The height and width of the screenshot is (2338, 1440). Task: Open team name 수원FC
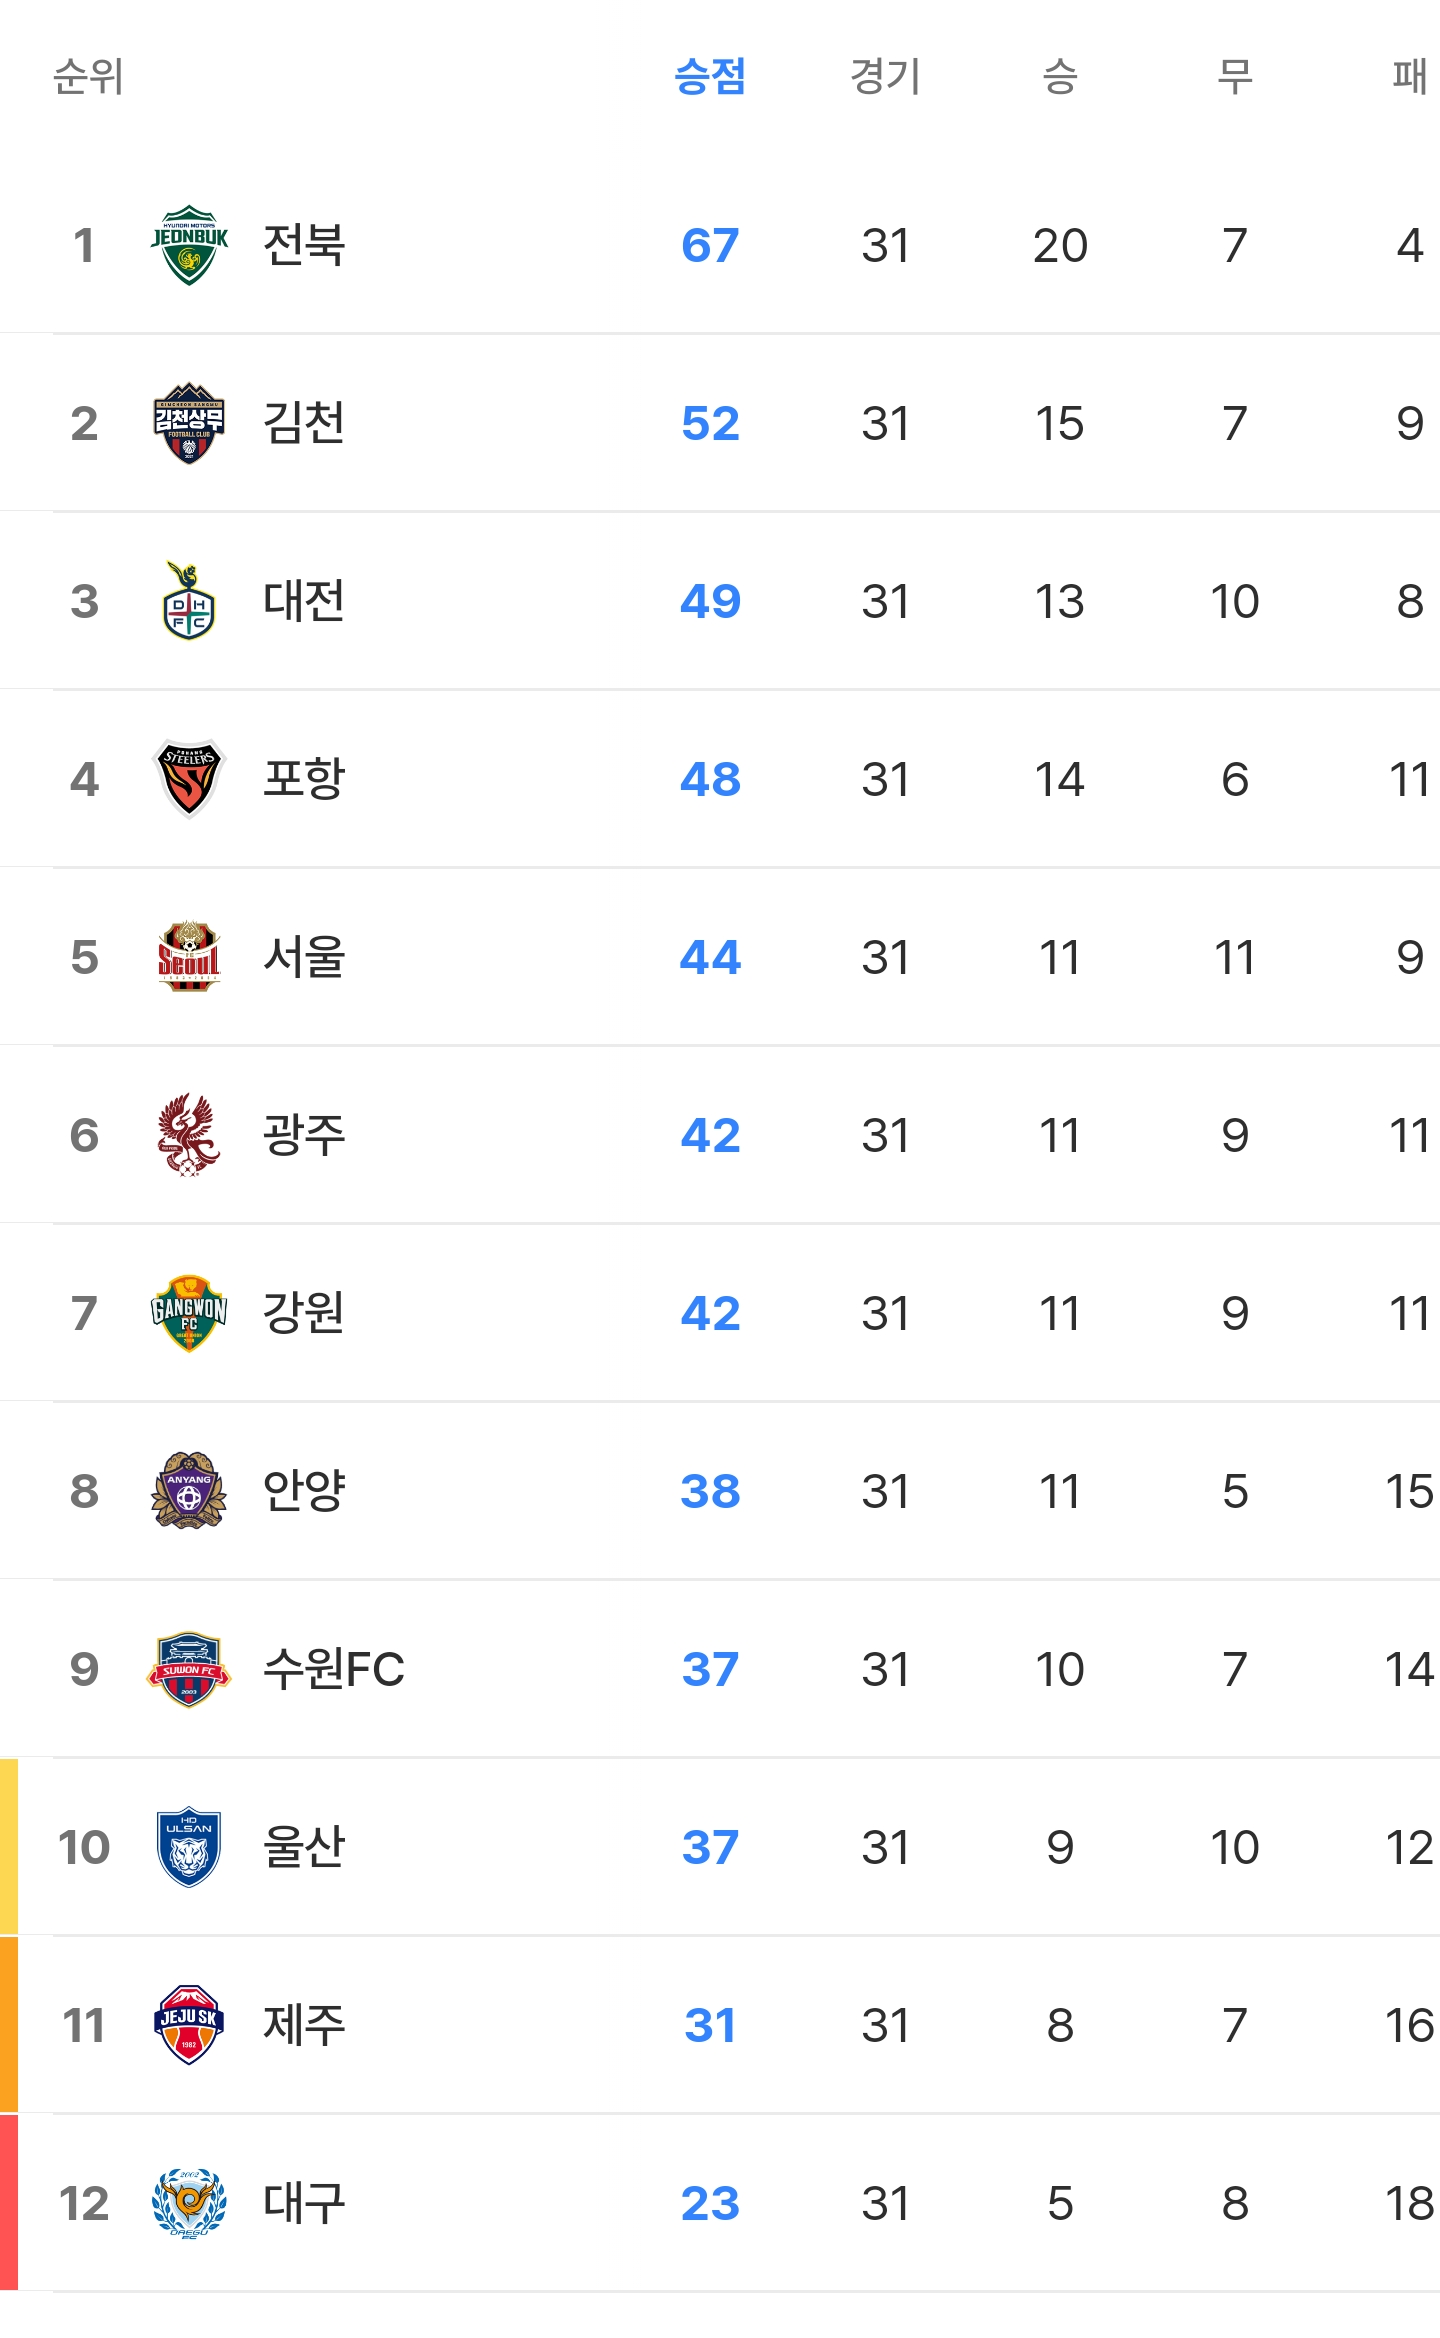[x=334, y=1669]
